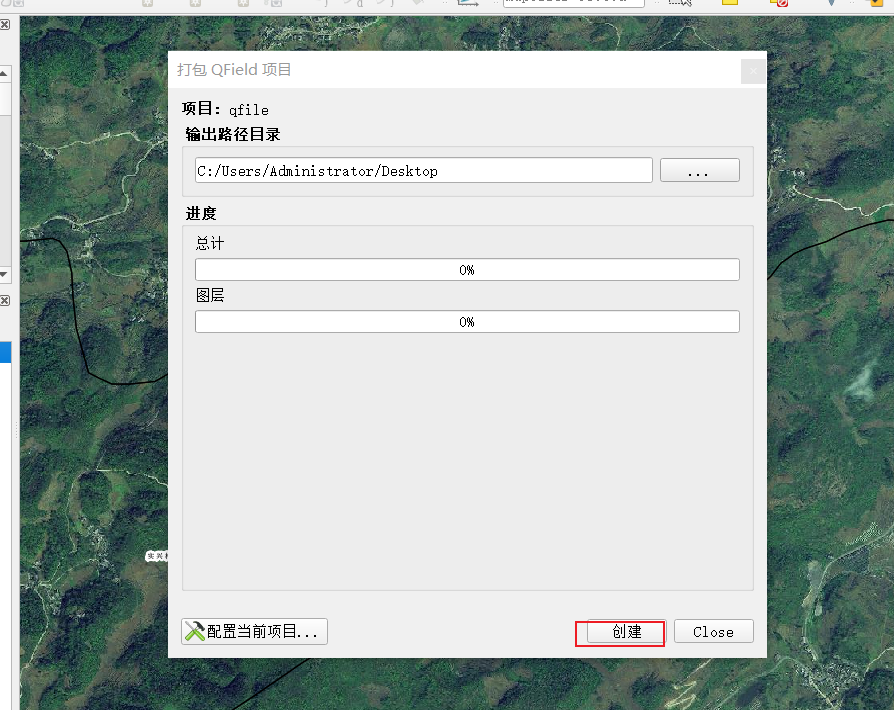Screen dimensions: 894x710
Task: Click Close to dismiss the QField dialog
Action: [x=713, y=631]
